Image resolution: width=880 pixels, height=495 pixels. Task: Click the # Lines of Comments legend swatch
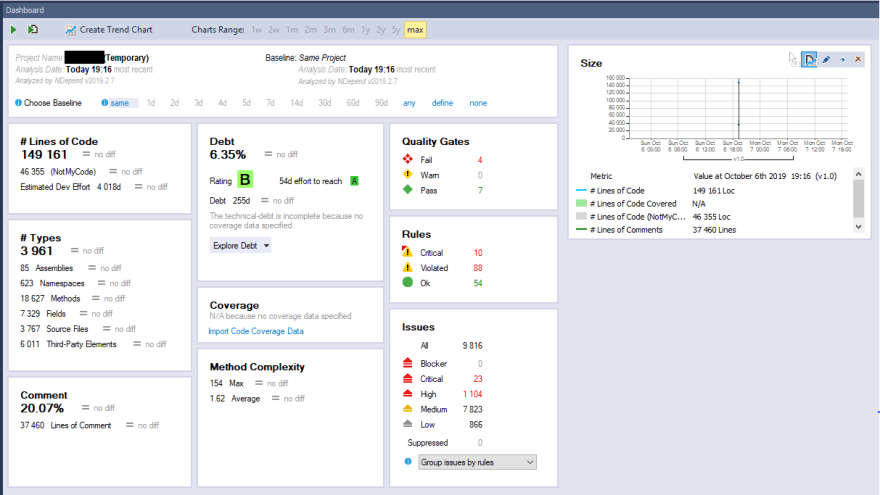581,230
